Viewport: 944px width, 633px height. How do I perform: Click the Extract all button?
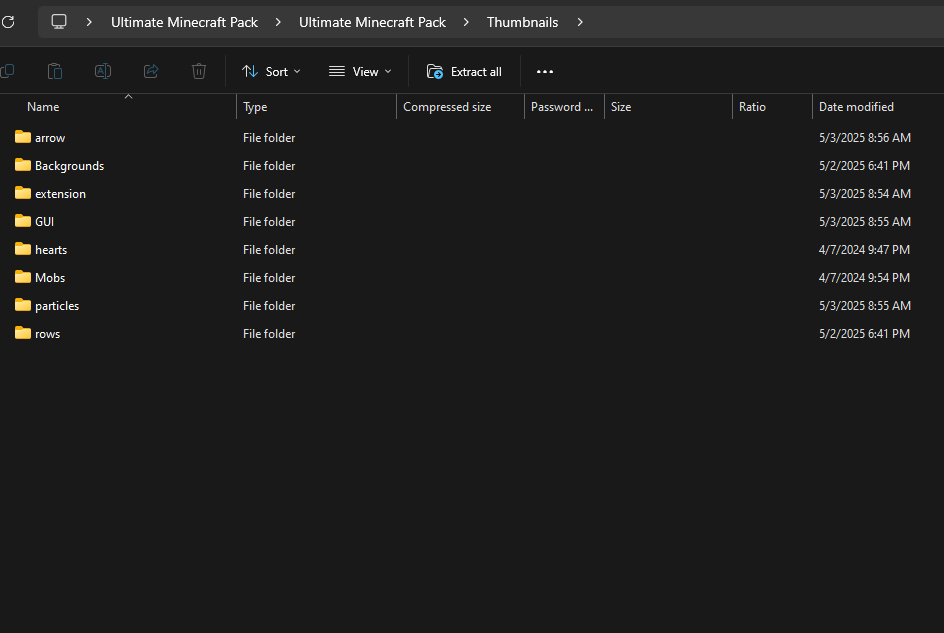464,72
